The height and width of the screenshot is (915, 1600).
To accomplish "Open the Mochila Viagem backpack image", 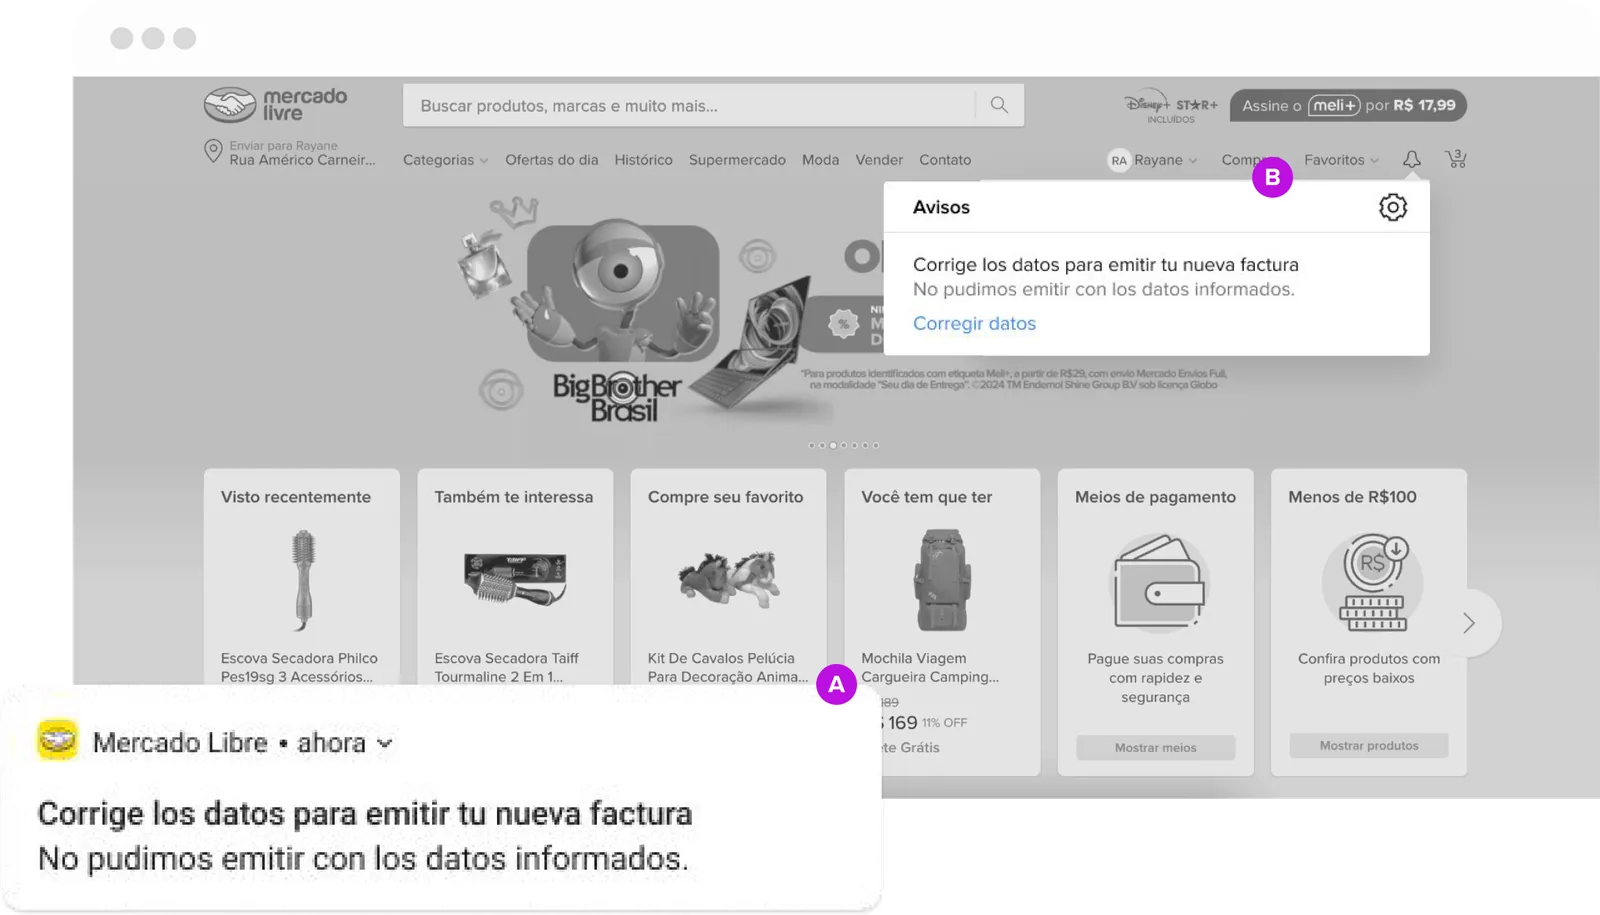I will [x=942, y=580].
